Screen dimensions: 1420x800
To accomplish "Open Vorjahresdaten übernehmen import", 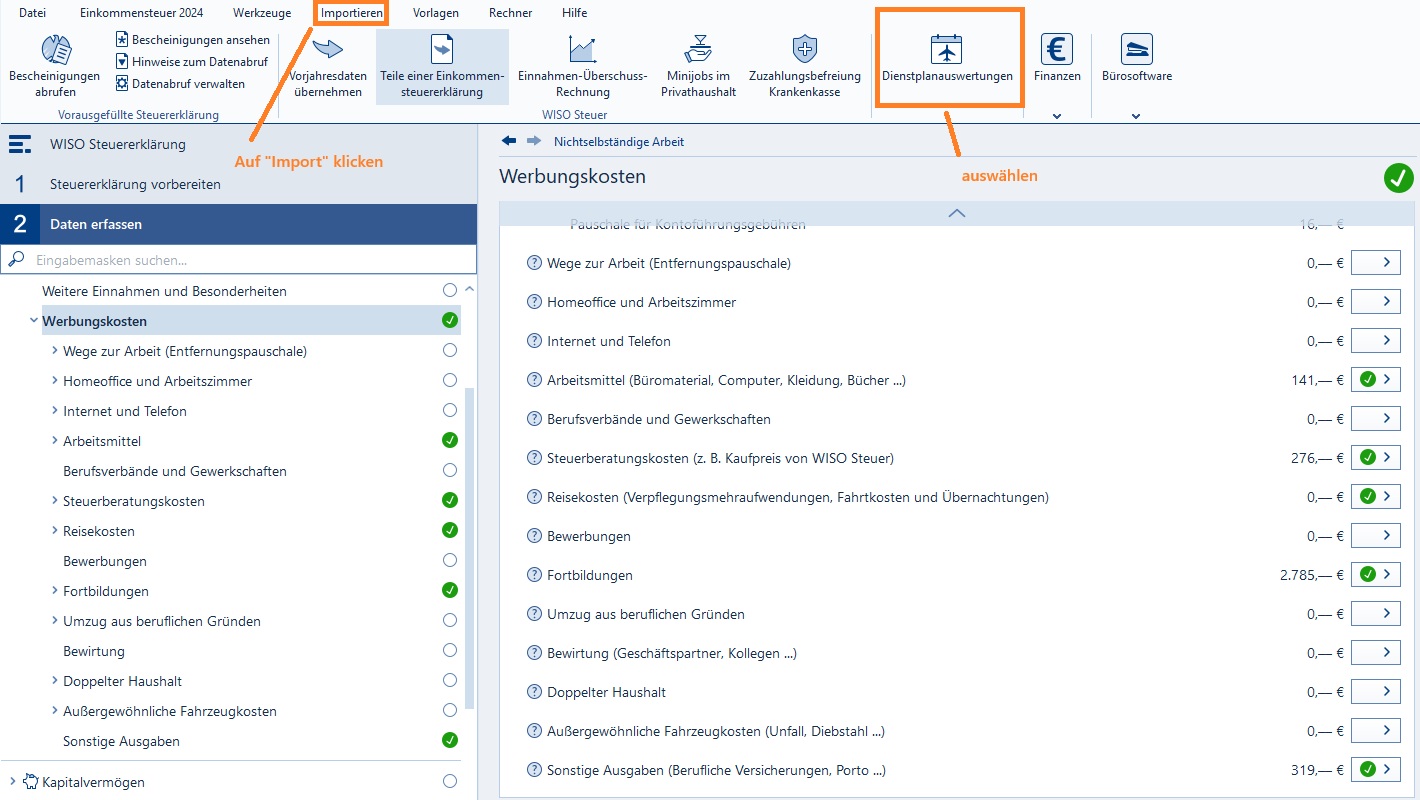I will click(x=328, y=48).
